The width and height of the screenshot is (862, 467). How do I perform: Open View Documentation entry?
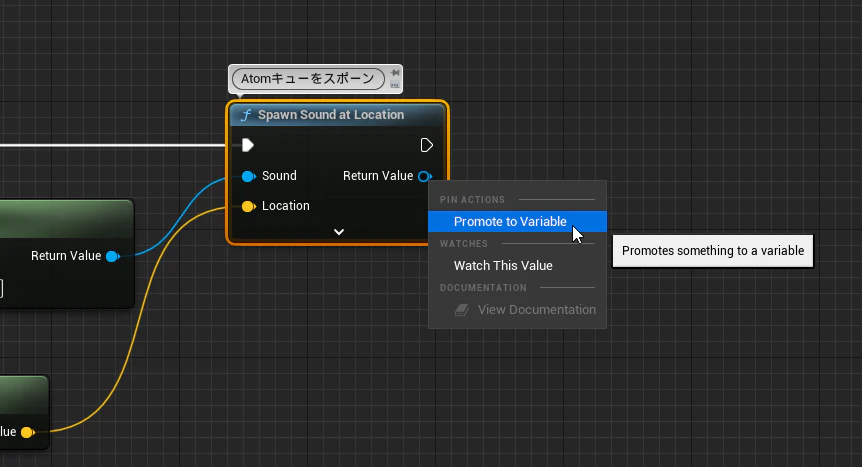point(517,310)
